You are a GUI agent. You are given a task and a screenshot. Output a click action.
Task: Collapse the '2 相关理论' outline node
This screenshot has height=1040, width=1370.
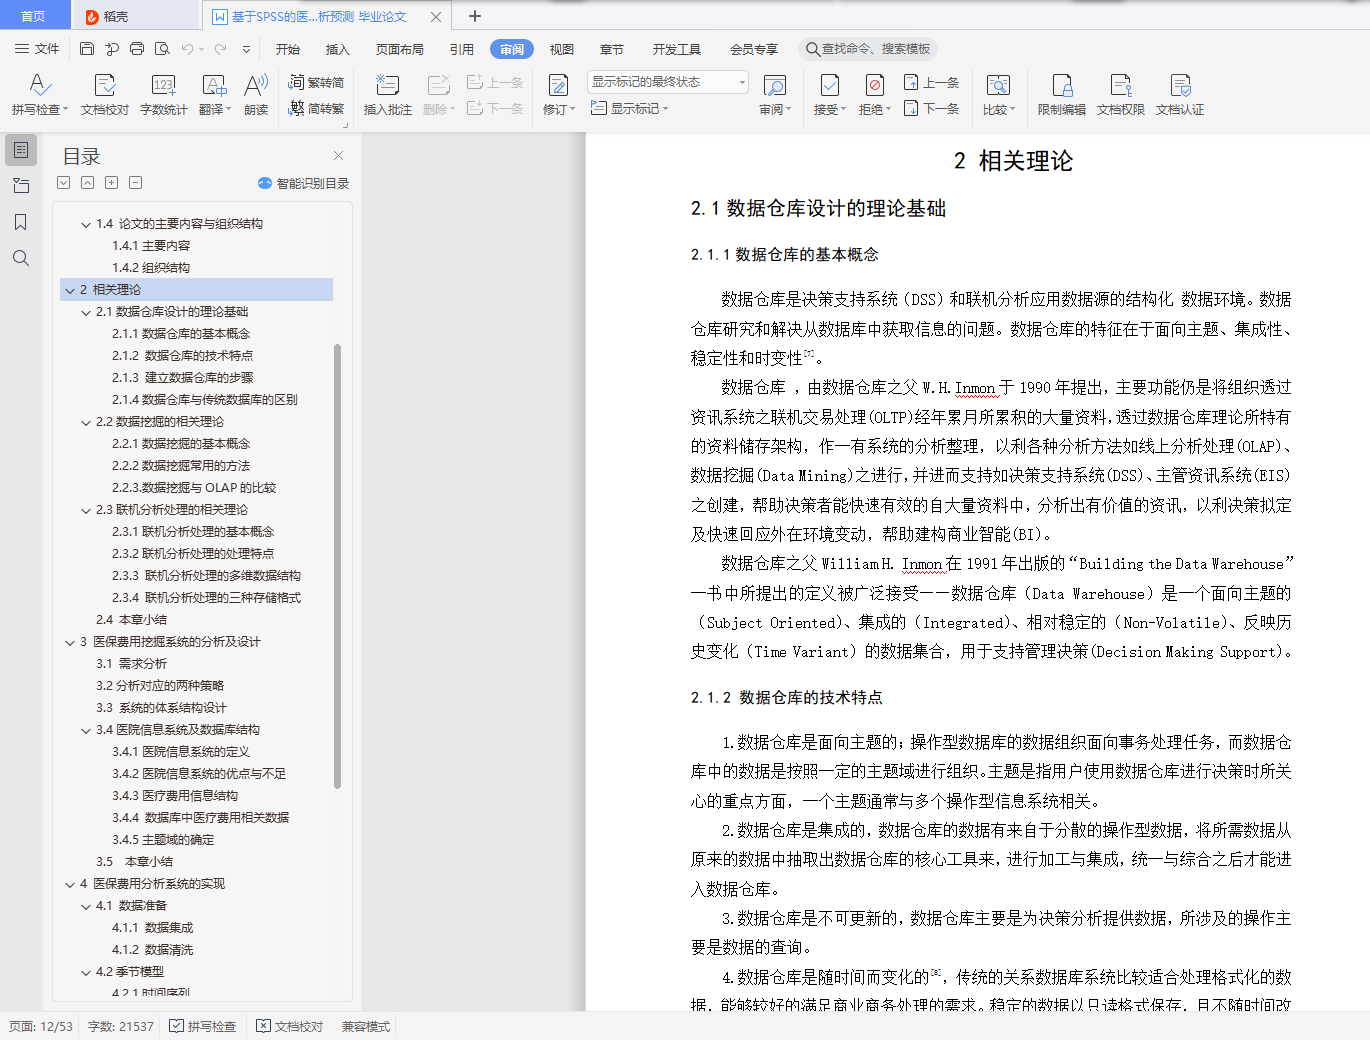(x=70, y=290)
